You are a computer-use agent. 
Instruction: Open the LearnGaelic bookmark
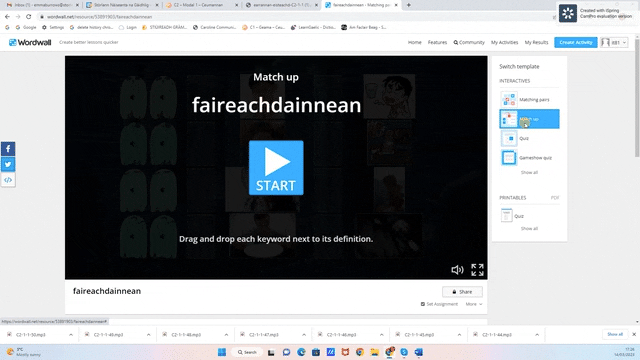(x=313, y=27)
